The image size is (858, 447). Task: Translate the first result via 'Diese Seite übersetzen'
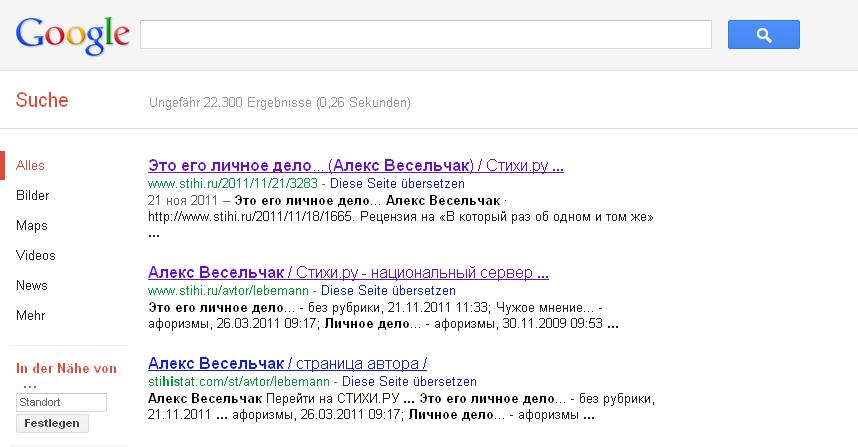click(397, 184)
